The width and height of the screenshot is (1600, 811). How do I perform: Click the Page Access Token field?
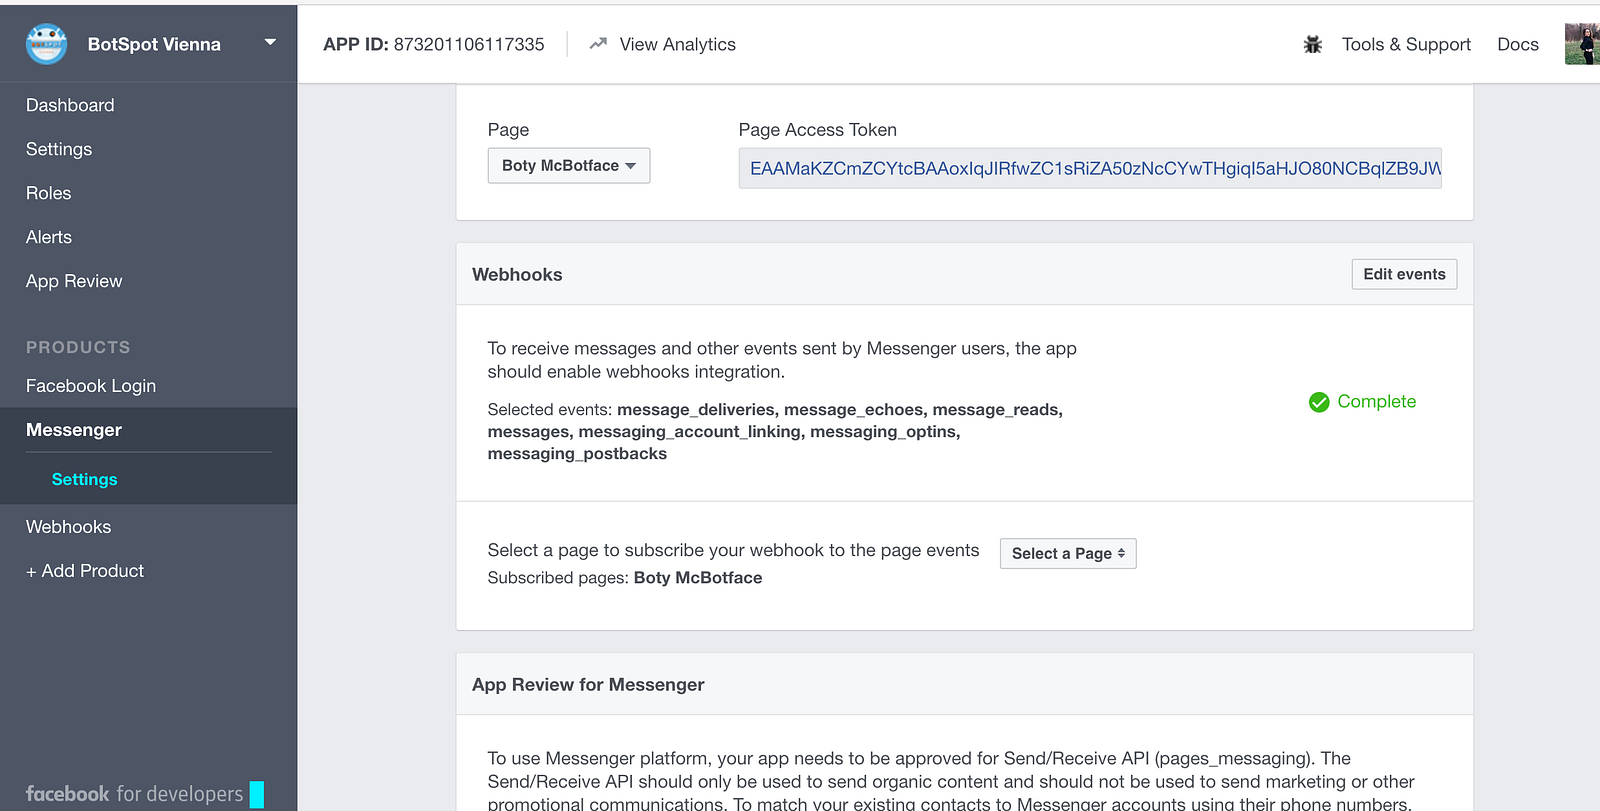point(1090,168)
